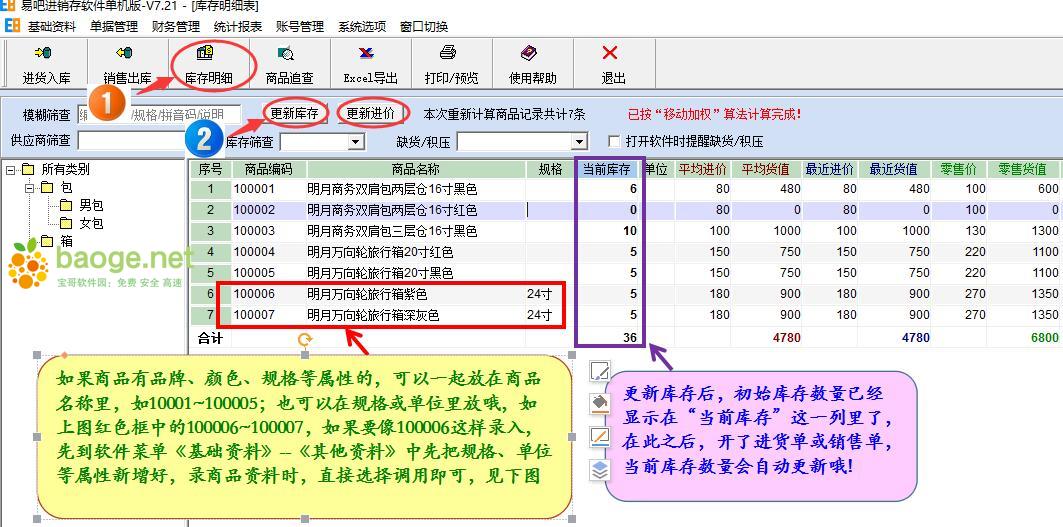Viewport: 1063px width, 527px height.
Task: Click the red 退出 exit icon
Action: 612,63
